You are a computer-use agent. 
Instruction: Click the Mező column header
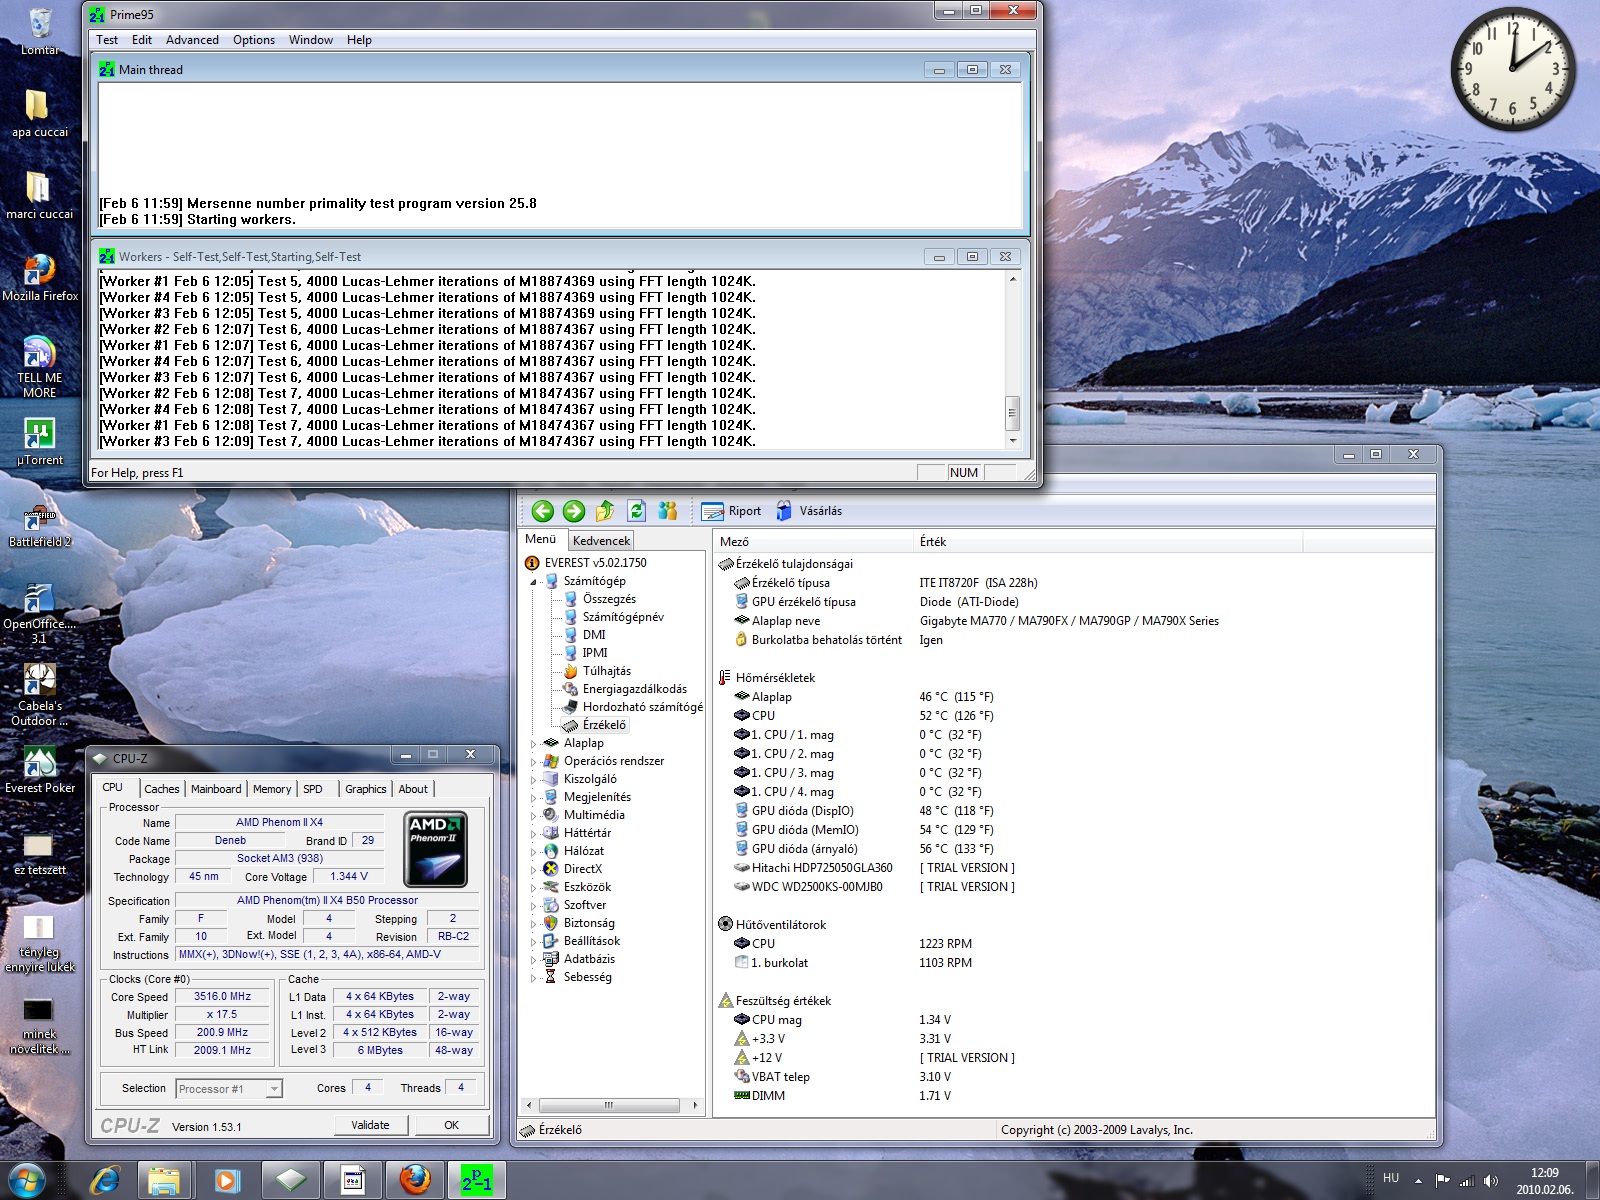[814, 542]
